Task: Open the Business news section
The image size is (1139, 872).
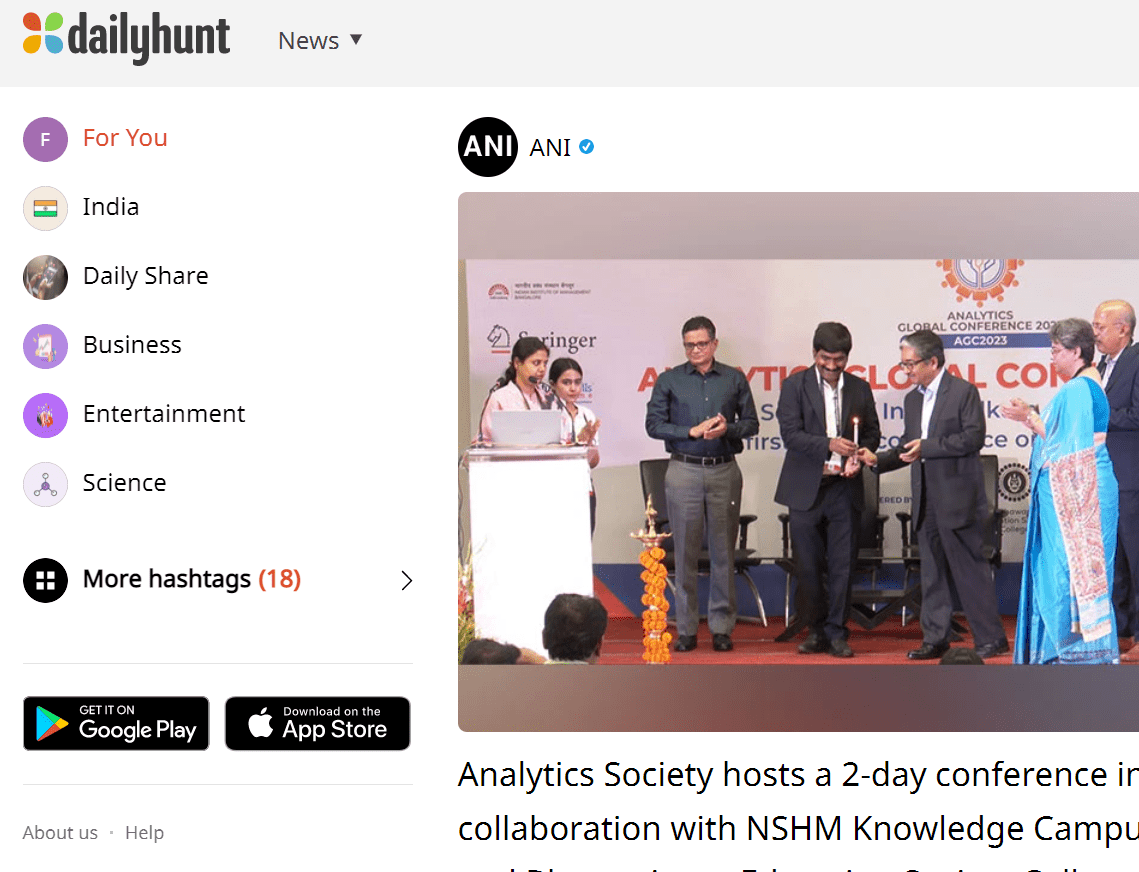Action: 132,344
